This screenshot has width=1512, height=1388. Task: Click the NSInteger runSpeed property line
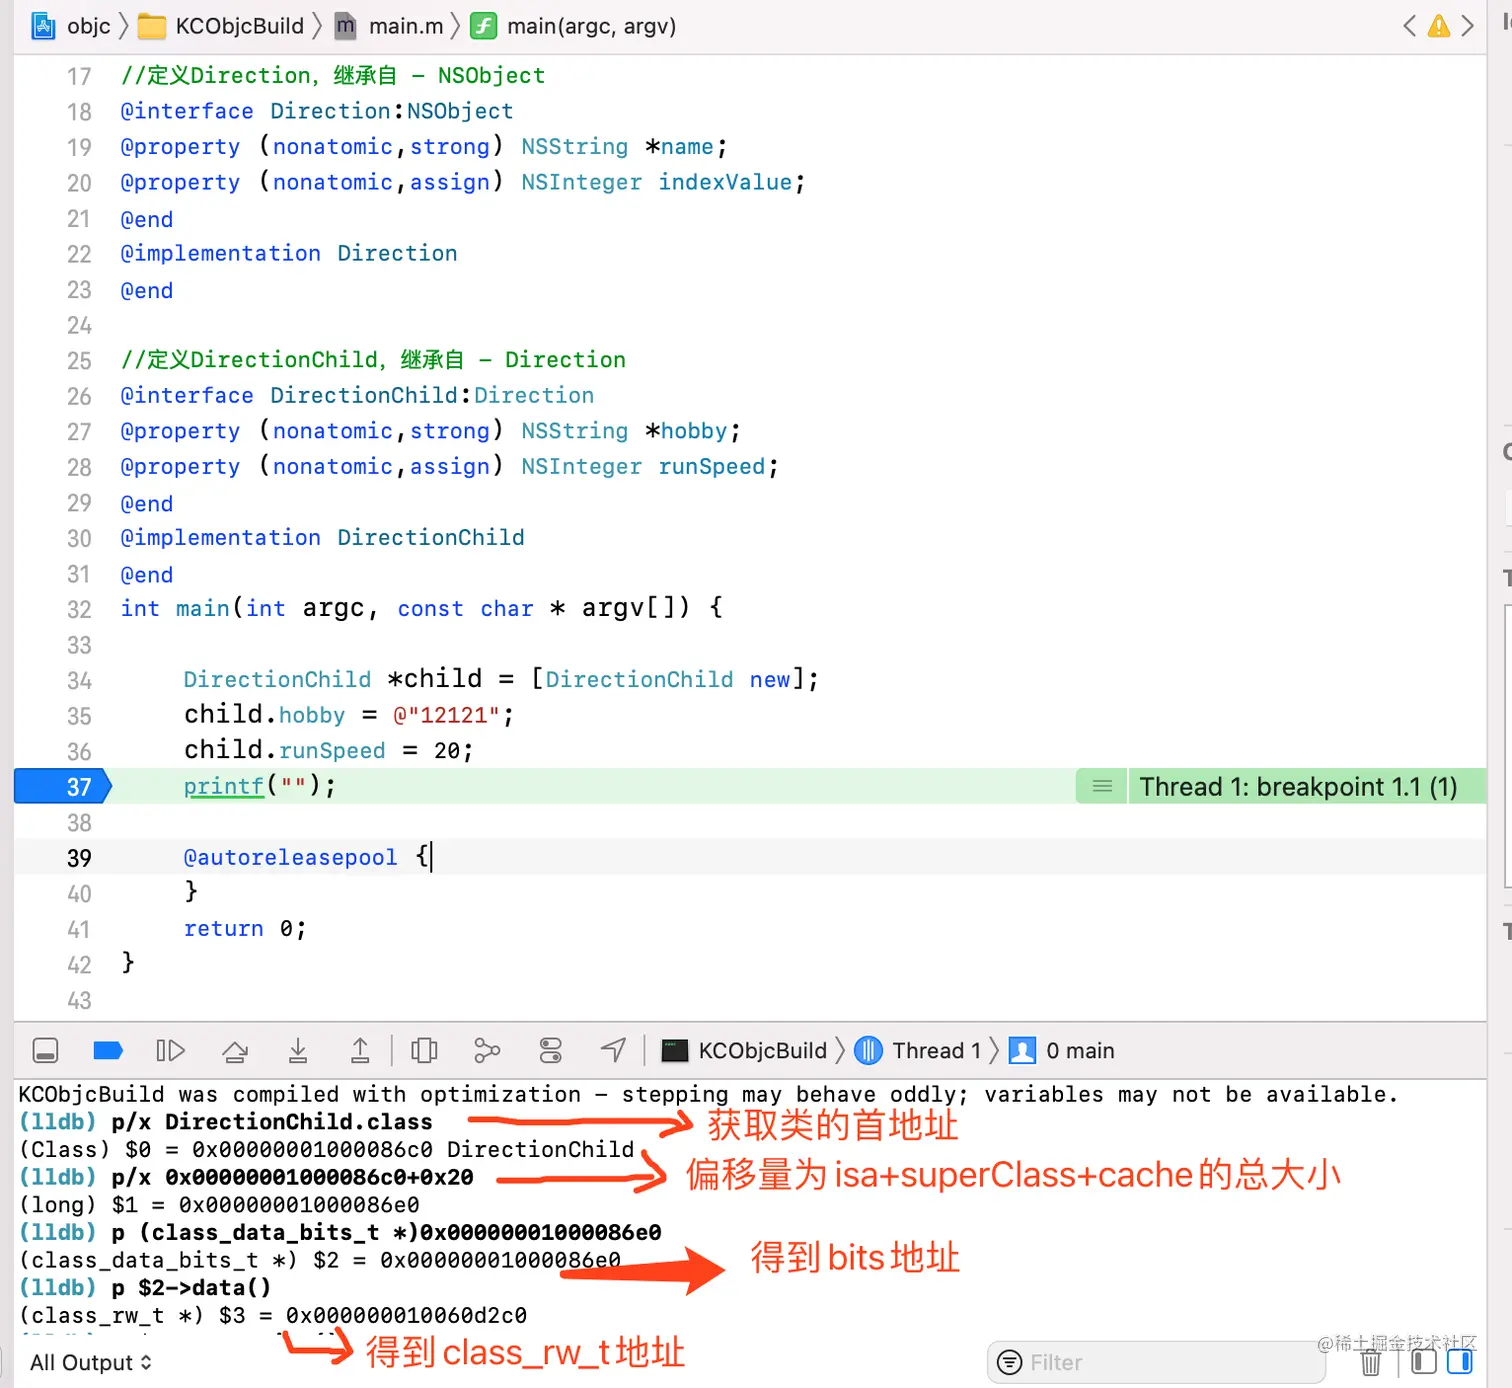449,466
